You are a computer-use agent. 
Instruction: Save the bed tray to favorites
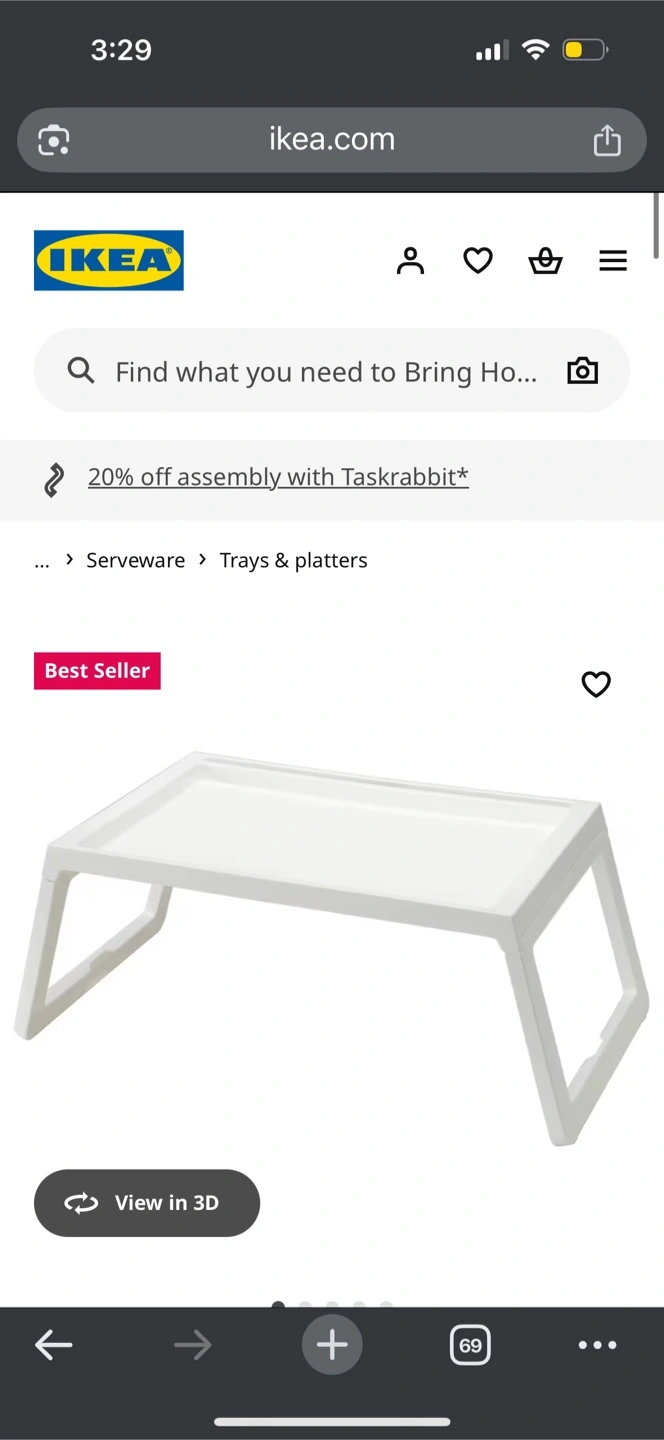(596, 684)
